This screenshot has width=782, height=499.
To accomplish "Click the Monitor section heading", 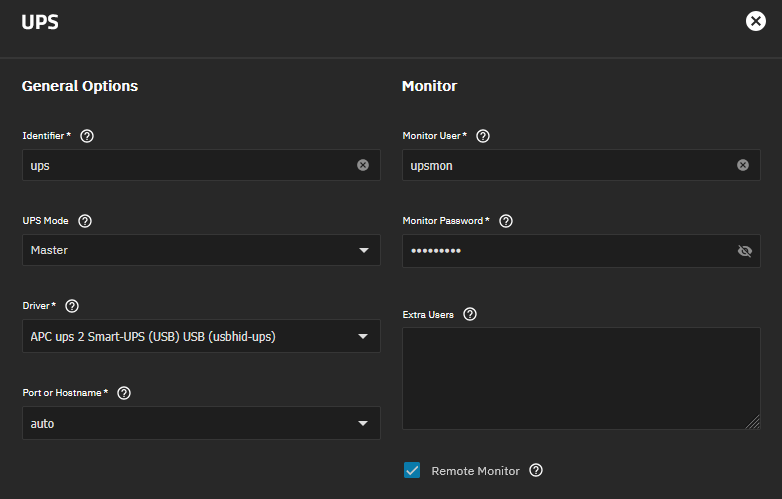I will click(429, 86).
